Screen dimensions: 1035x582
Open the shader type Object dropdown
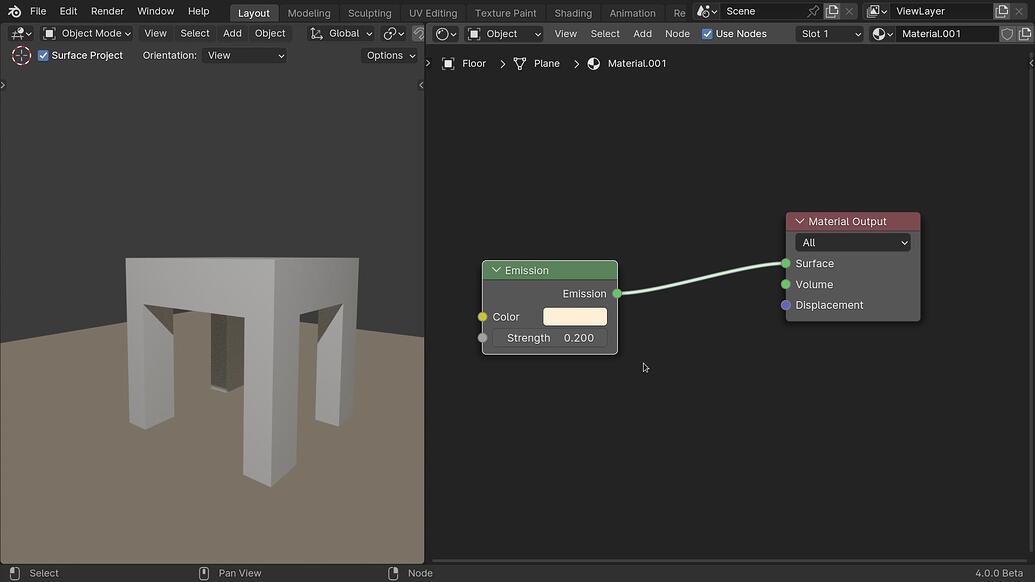(504, 34)
